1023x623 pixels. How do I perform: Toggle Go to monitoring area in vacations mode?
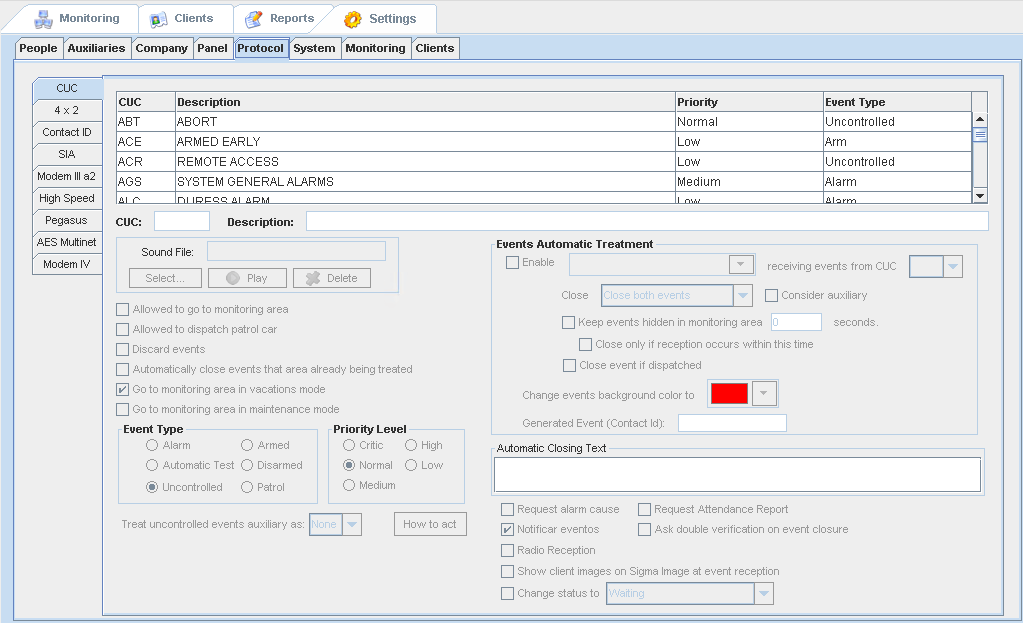click(x=122, y=389)
